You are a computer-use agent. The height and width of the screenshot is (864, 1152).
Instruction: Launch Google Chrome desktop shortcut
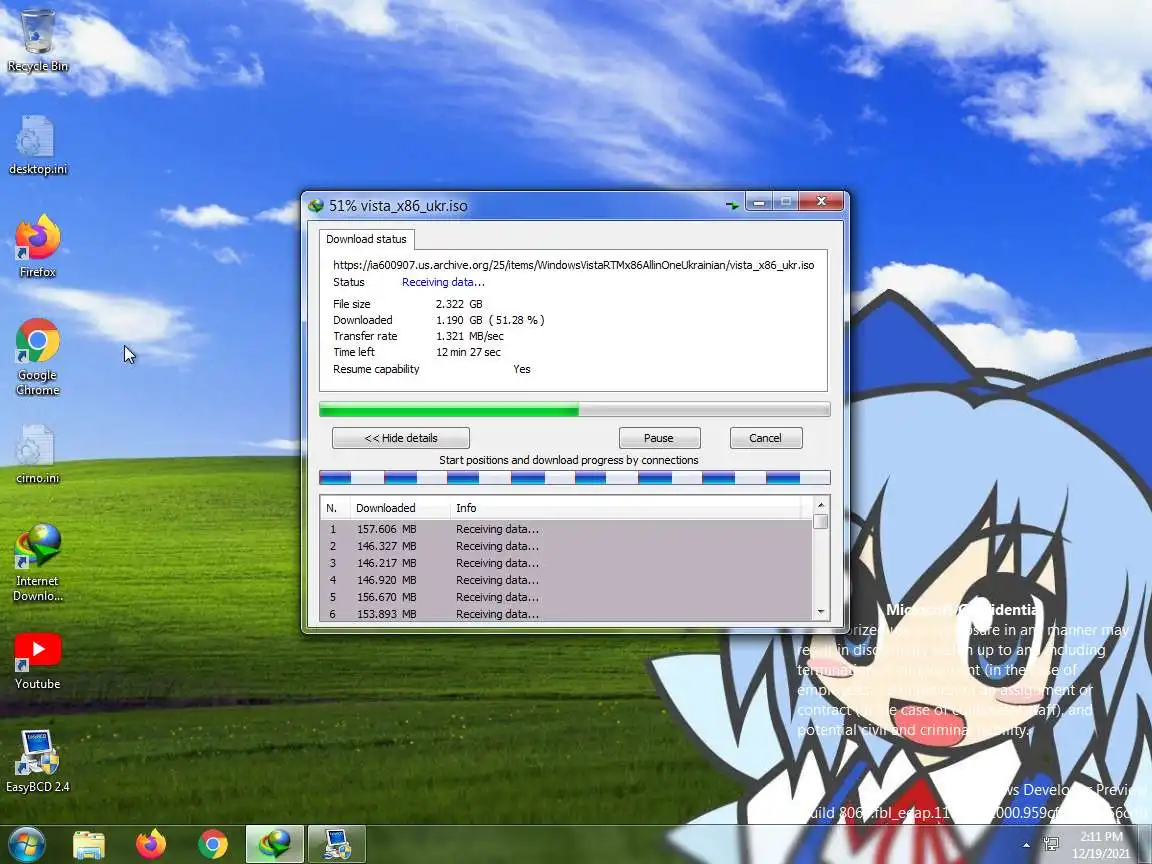click(x=37, y=357)
